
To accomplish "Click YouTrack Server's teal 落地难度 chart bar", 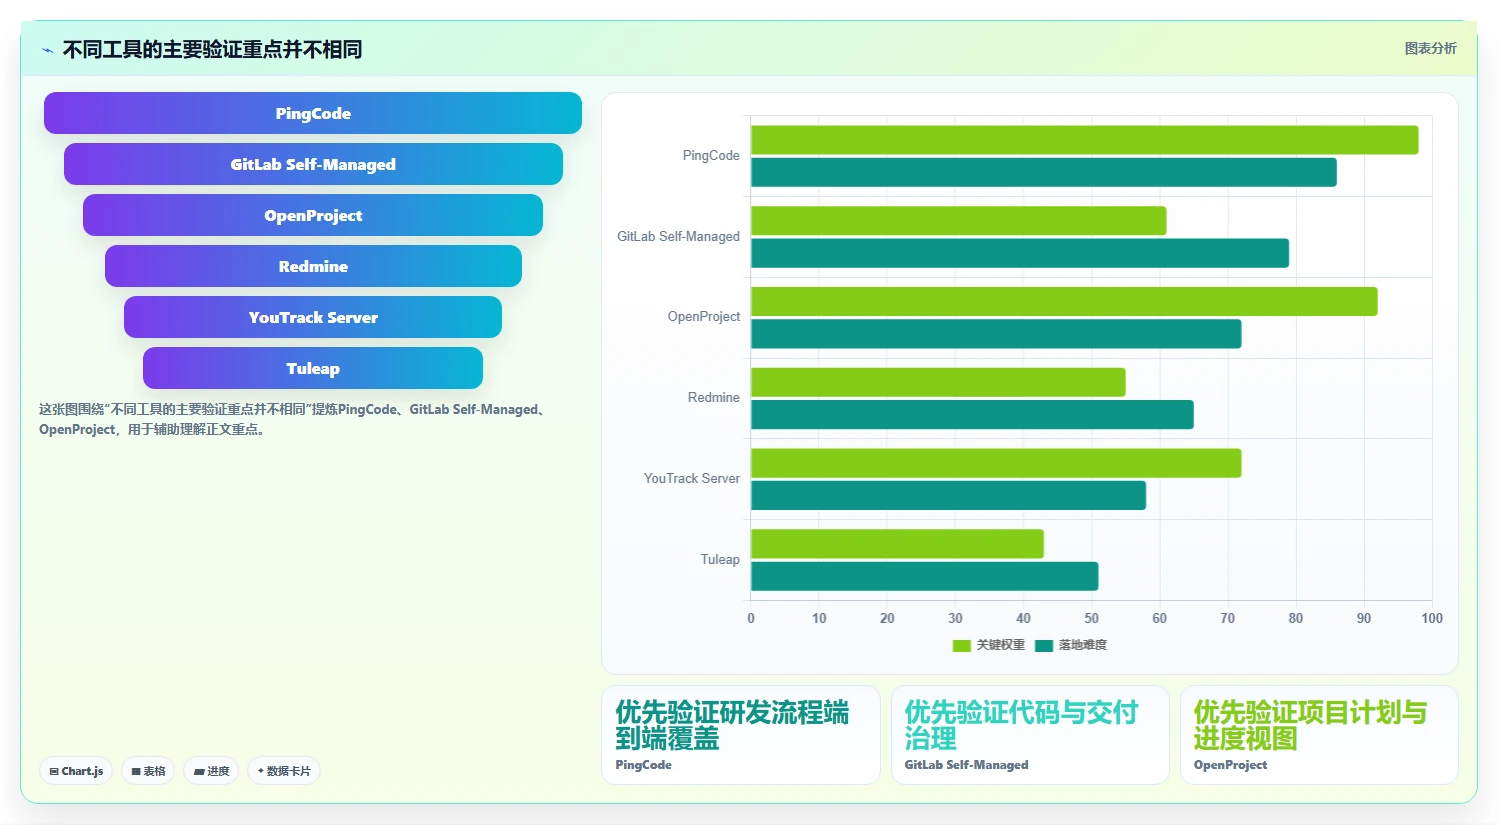I will coord(948,495).
